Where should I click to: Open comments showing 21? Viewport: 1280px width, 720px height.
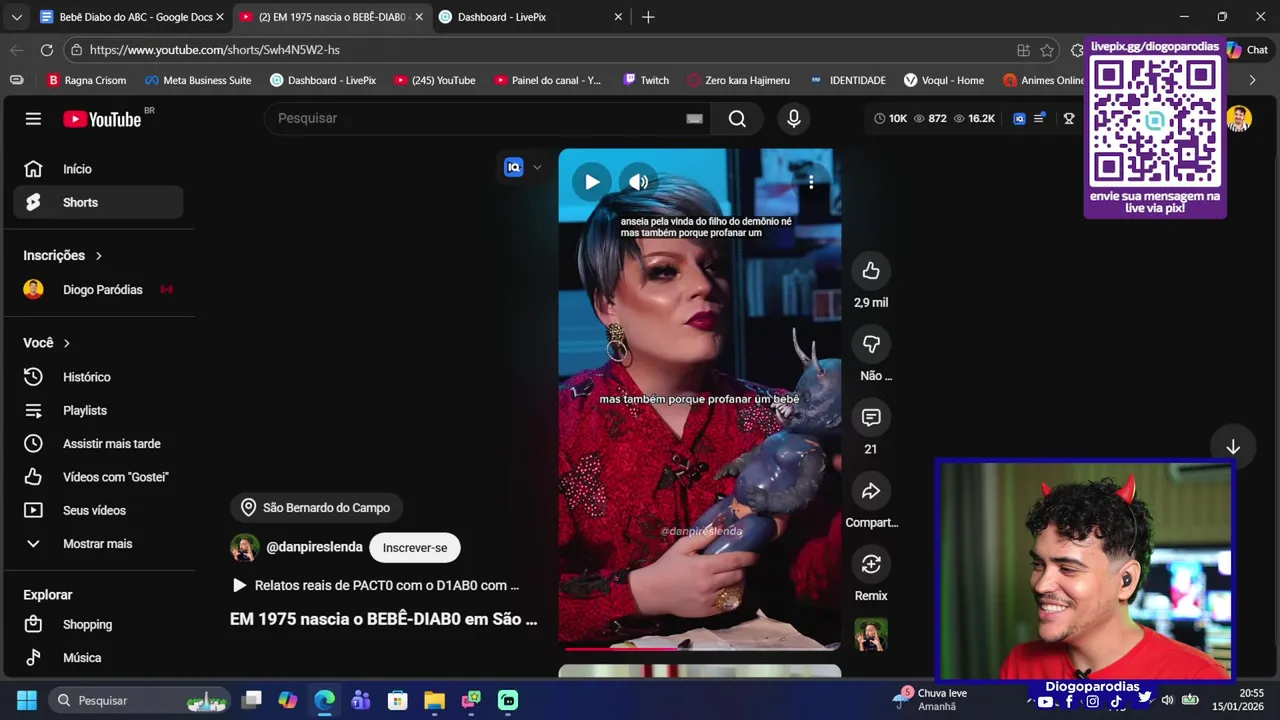point(871,417)
